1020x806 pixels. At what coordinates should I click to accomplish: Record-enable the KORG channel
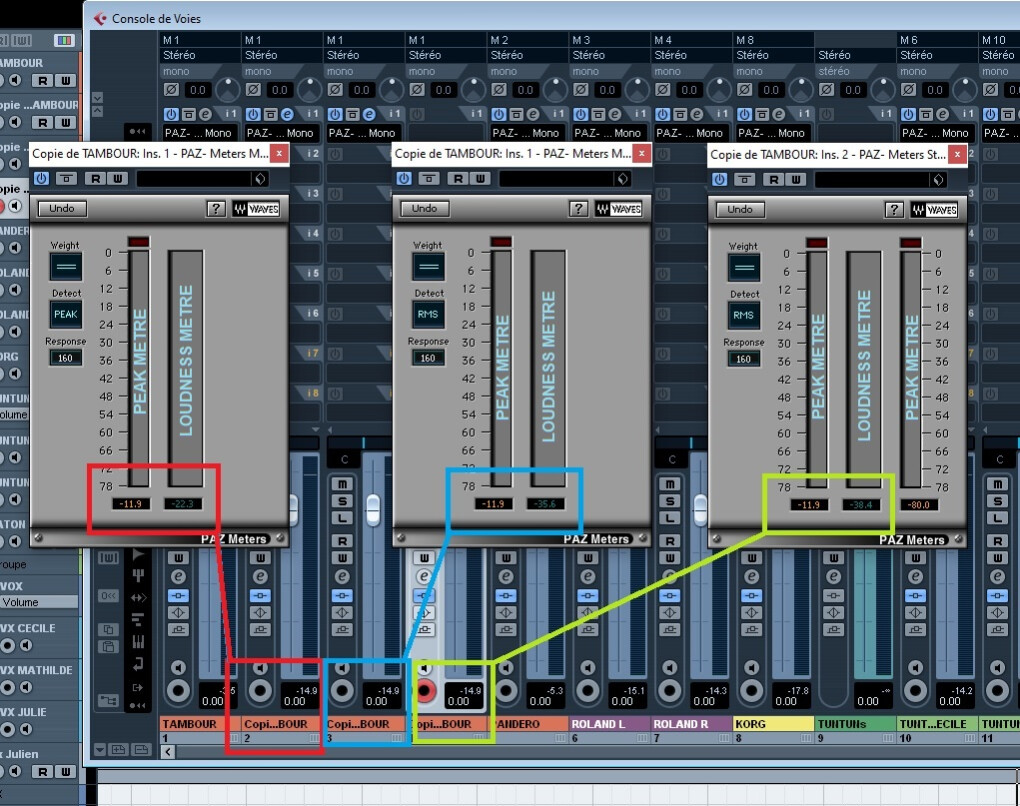point(751,691)
